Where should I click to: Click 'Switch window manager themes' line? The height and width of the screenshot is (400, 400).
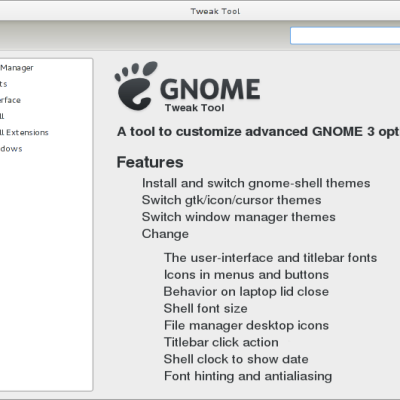pos(239,217)
